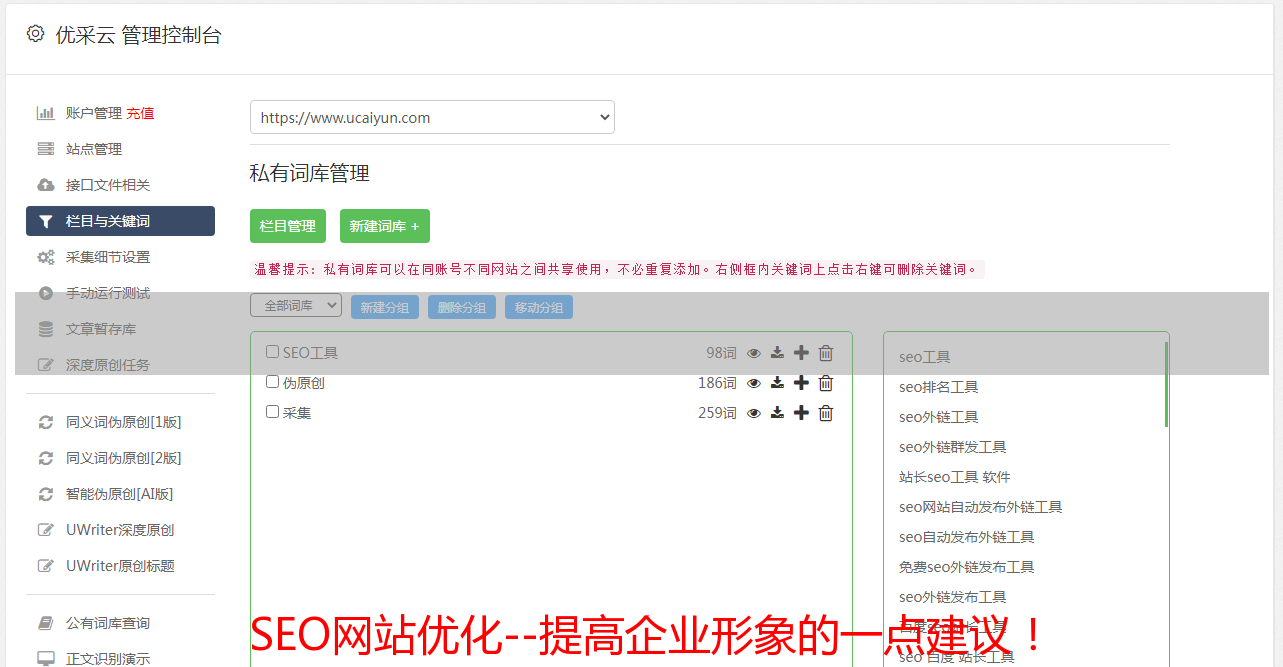Click the server icon beside 站点管理
Screen dimensions: 1283x667
pyautogui.click(x=46, y=149)
